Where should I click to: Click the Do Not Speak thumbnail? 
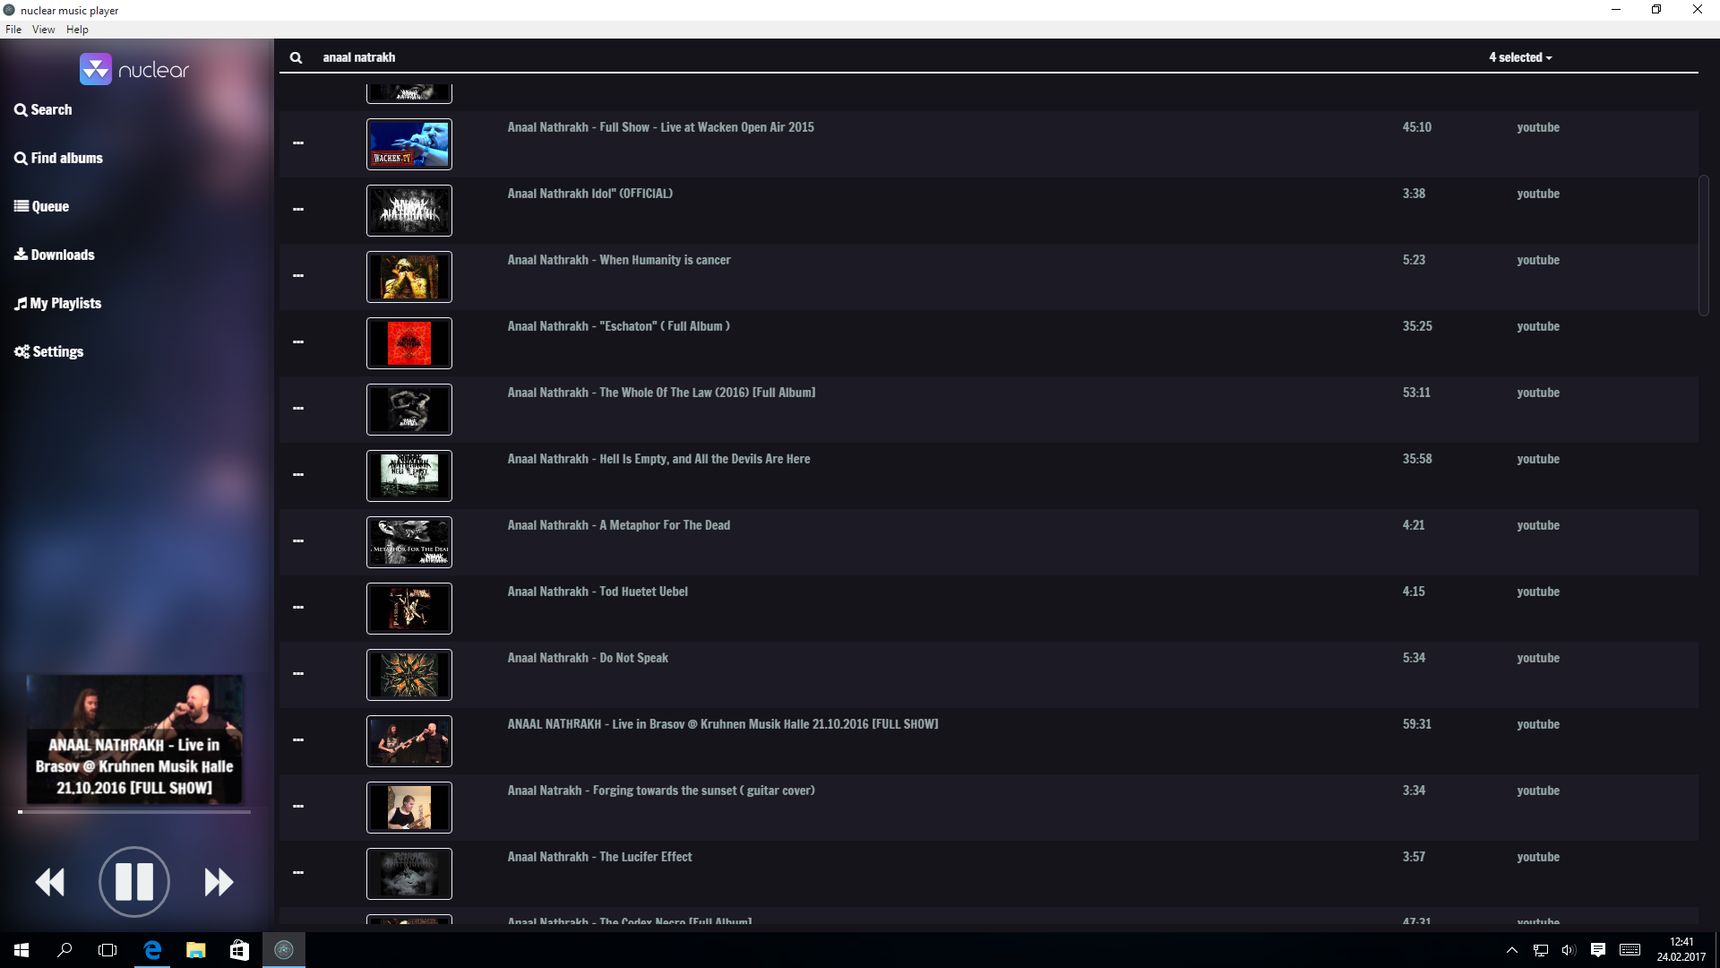click(x=409, y=675)
